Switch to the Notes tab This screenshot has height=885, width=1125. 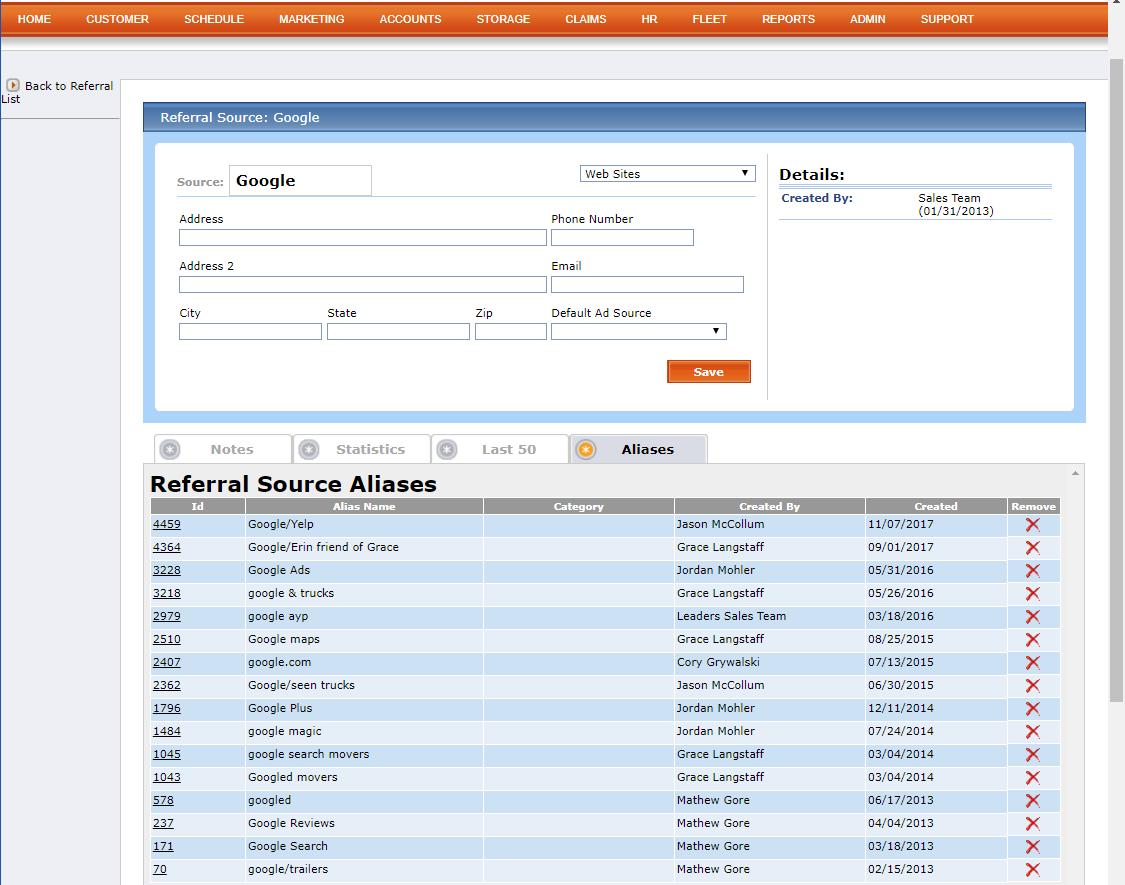tap(223, 449)
